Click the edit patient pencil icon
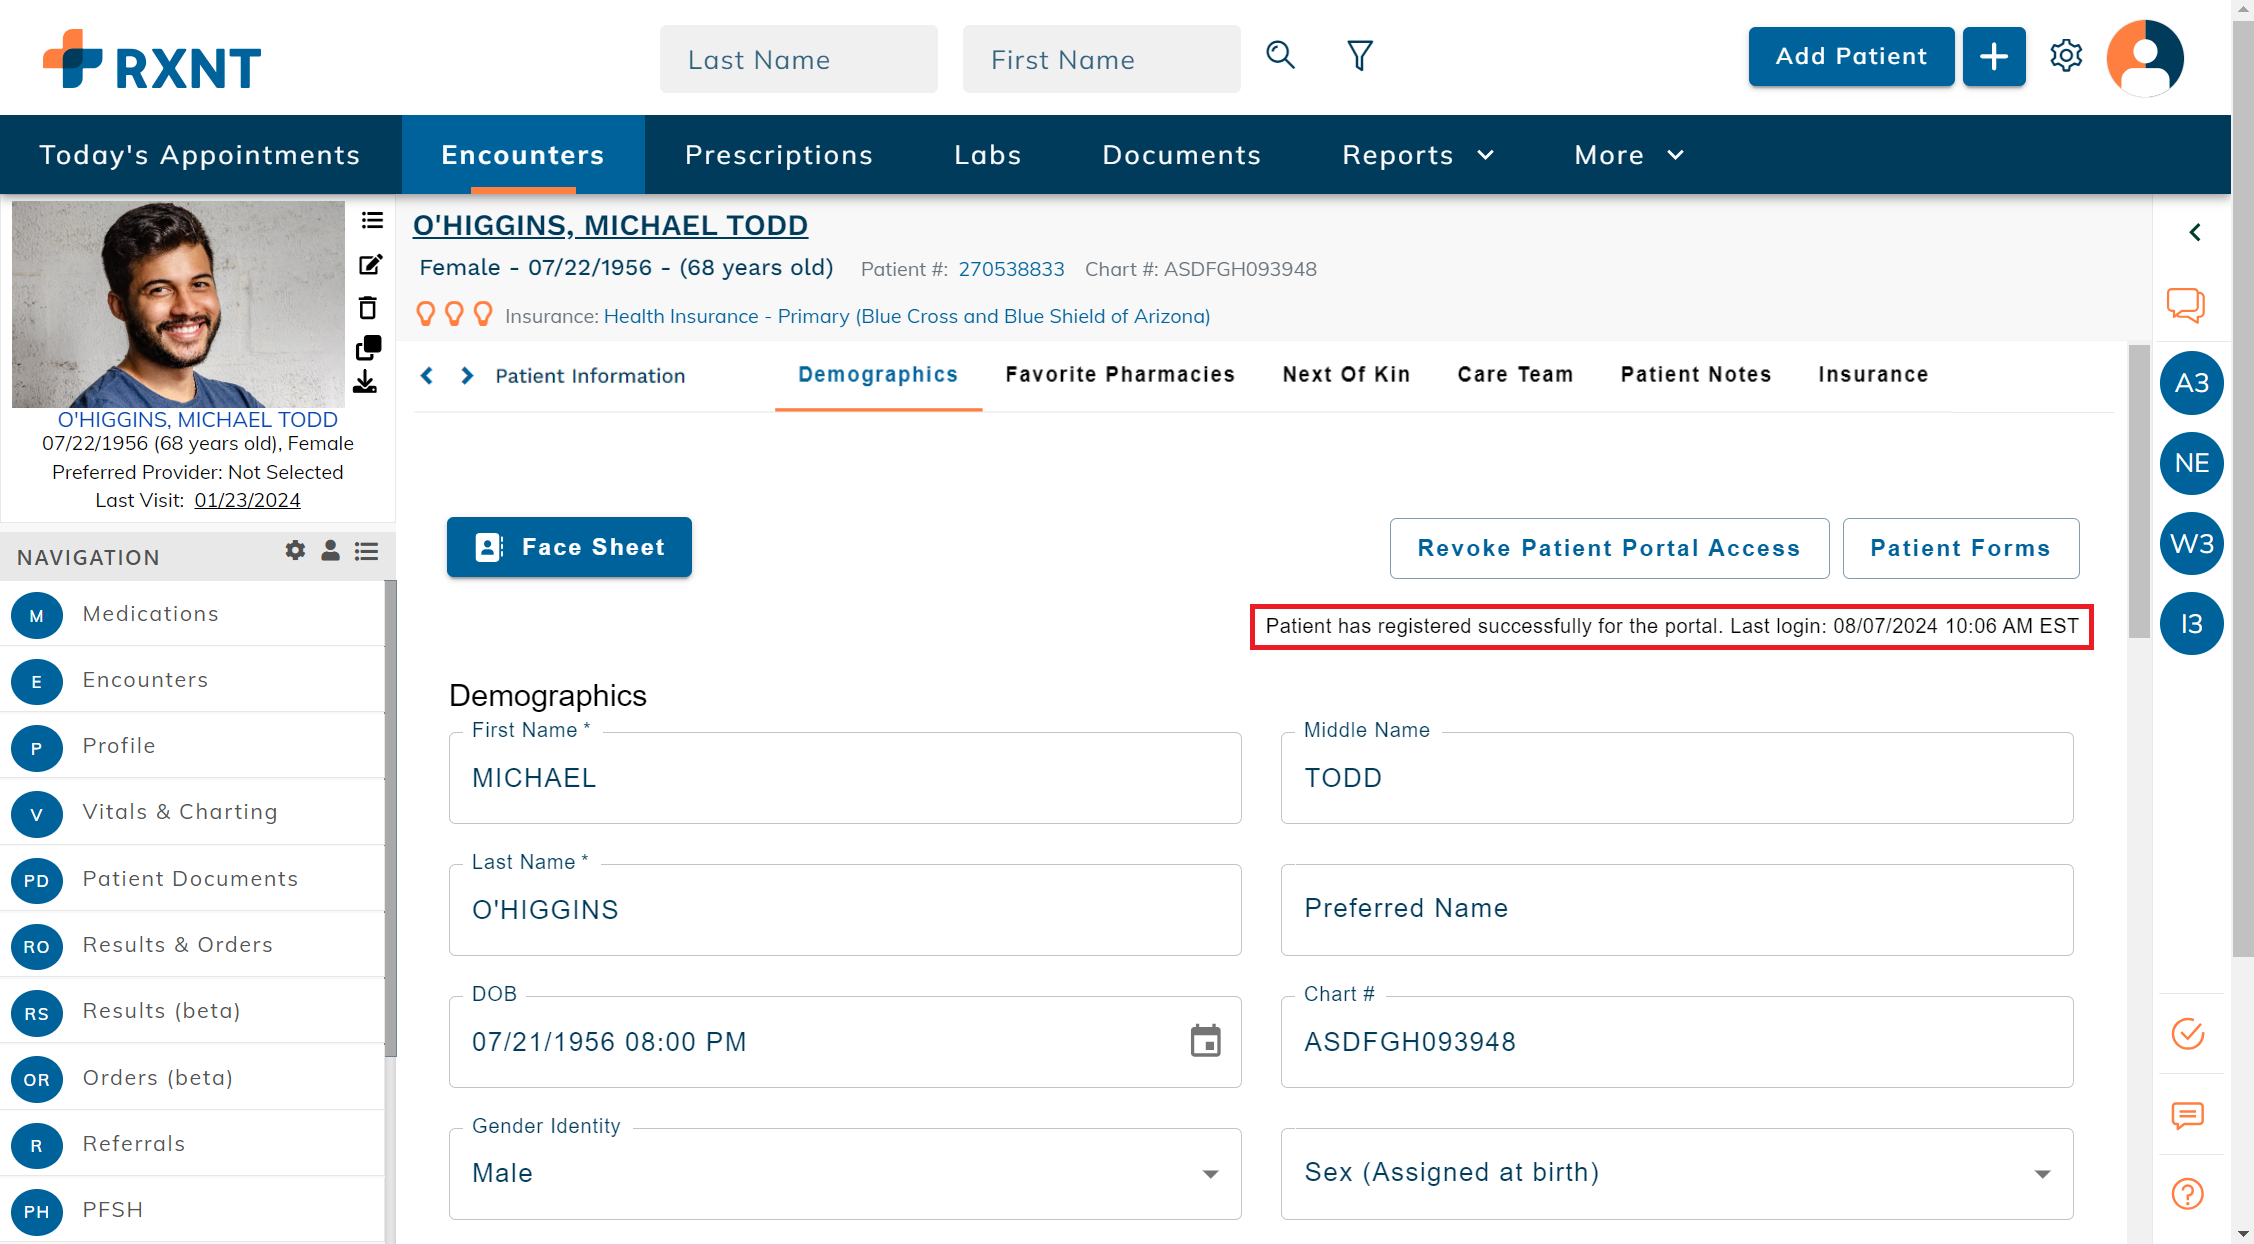 [370, 265]
